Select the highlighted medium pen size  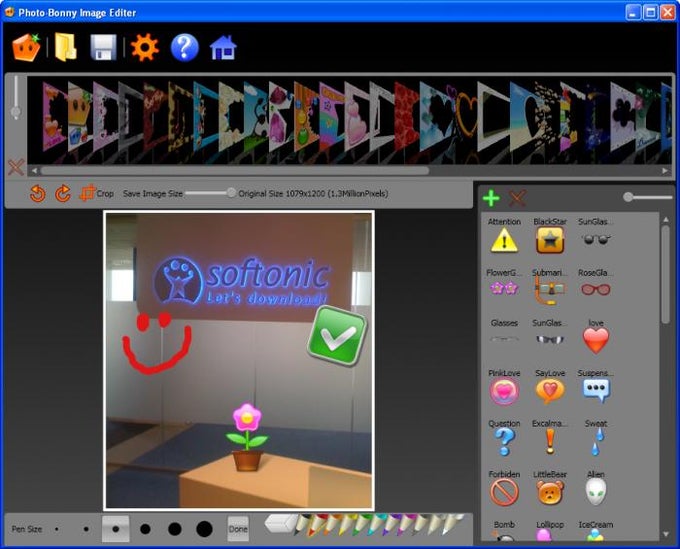[x=116, y=529]
